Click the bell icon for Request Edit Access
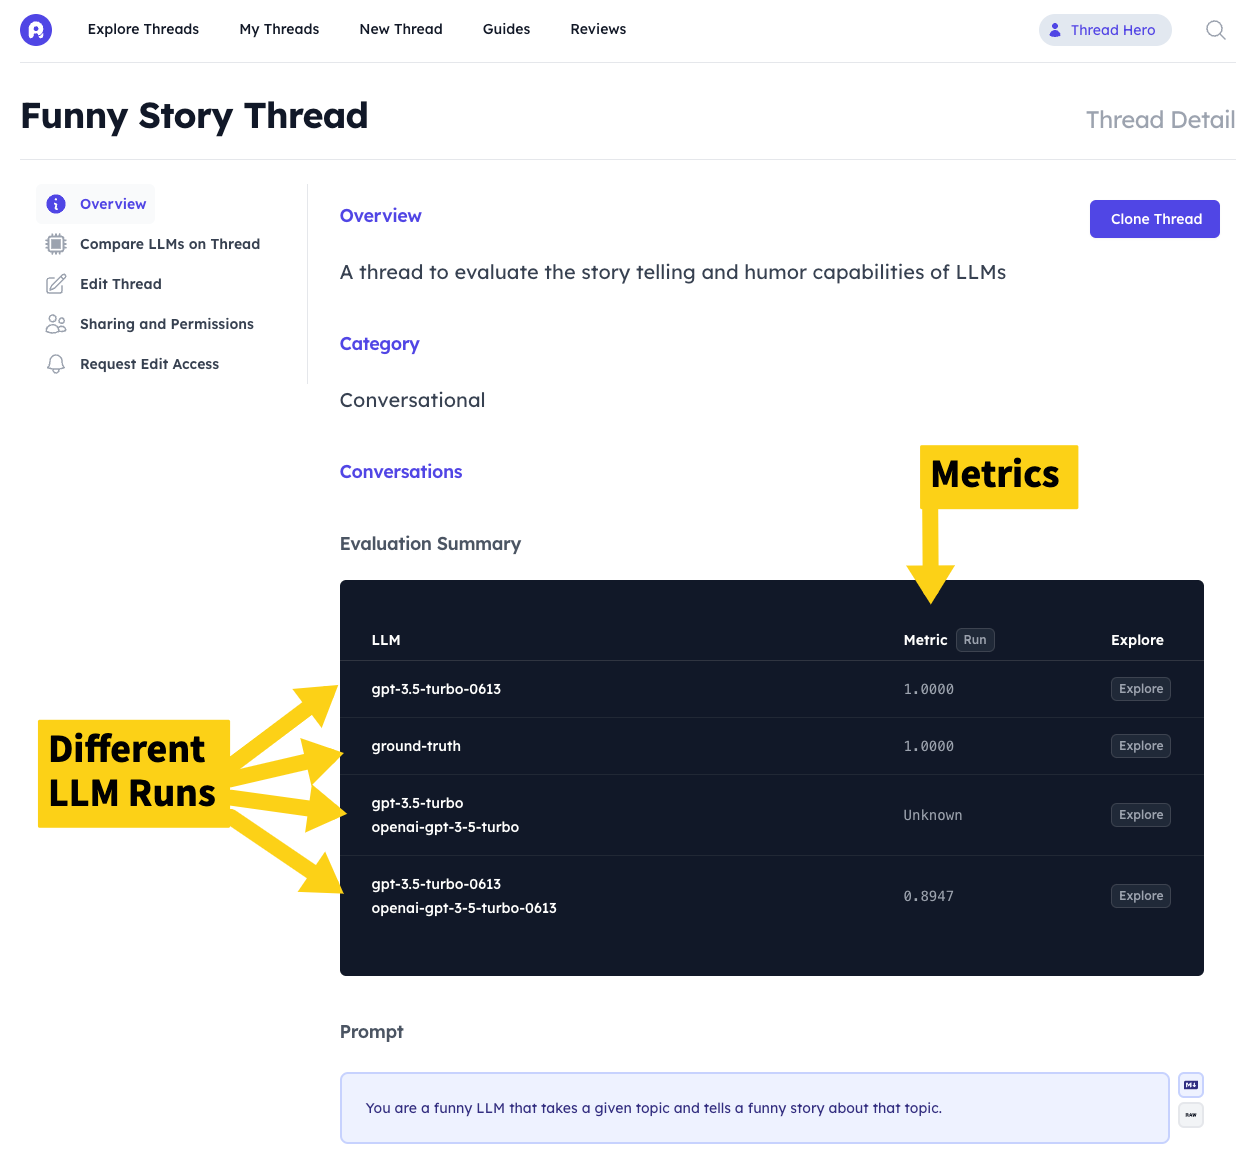The height and width of the screenshot is (1161, 1257). coord(57,364)
